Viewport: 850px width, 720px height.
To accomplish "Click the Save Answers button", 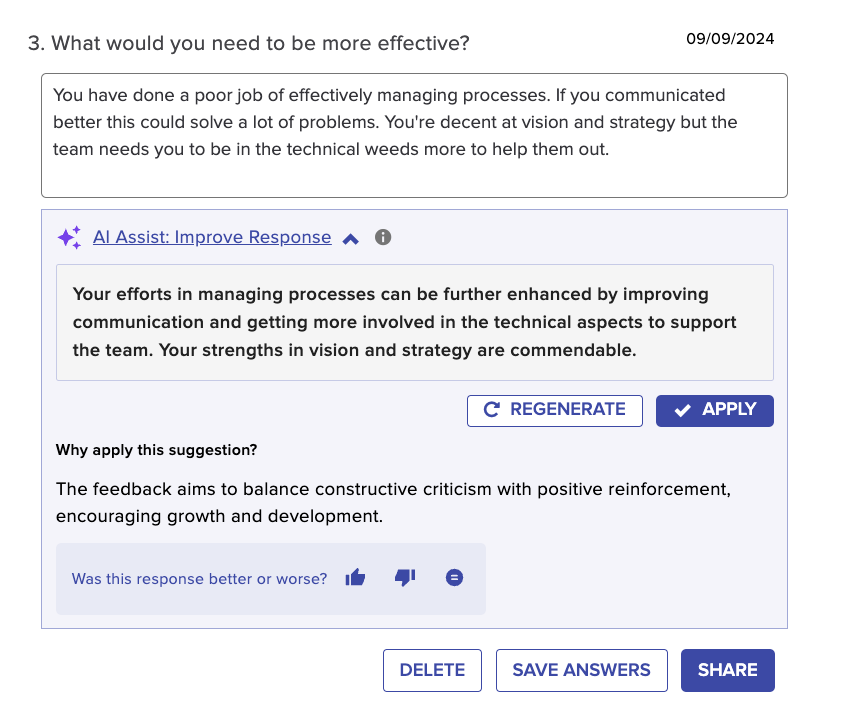I will click(582, 671).
